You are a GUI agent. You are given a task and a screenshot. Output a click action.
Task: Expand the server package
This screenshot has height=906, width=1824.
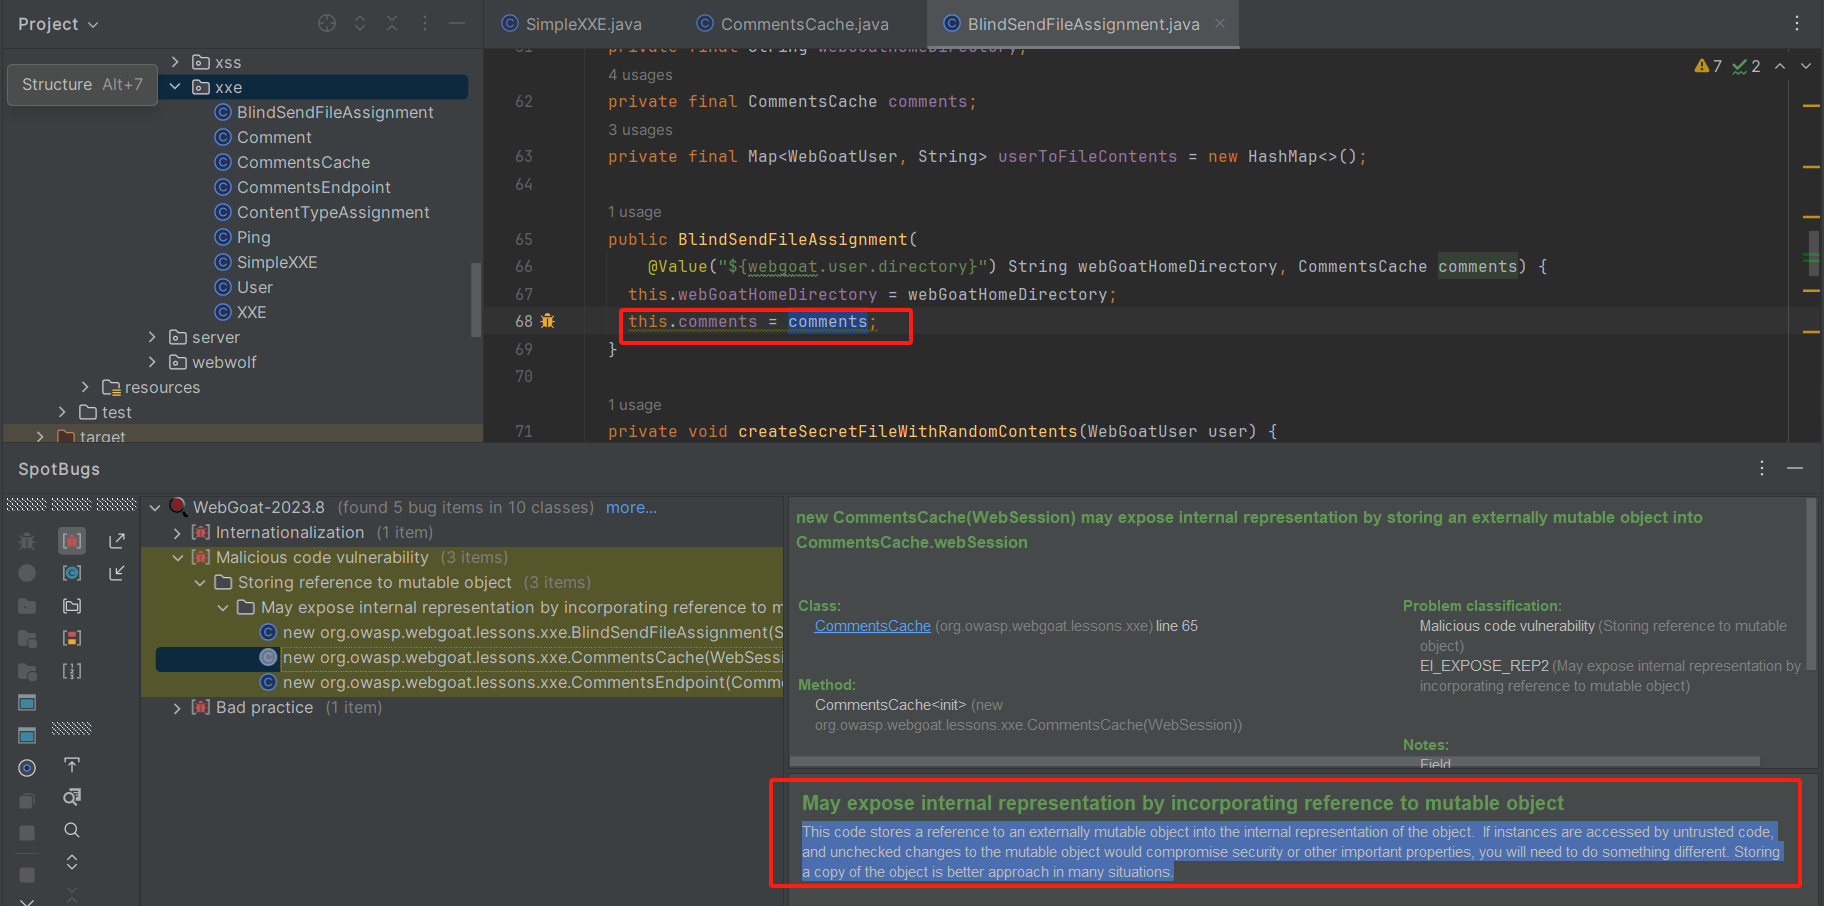[x=152, y=337]
